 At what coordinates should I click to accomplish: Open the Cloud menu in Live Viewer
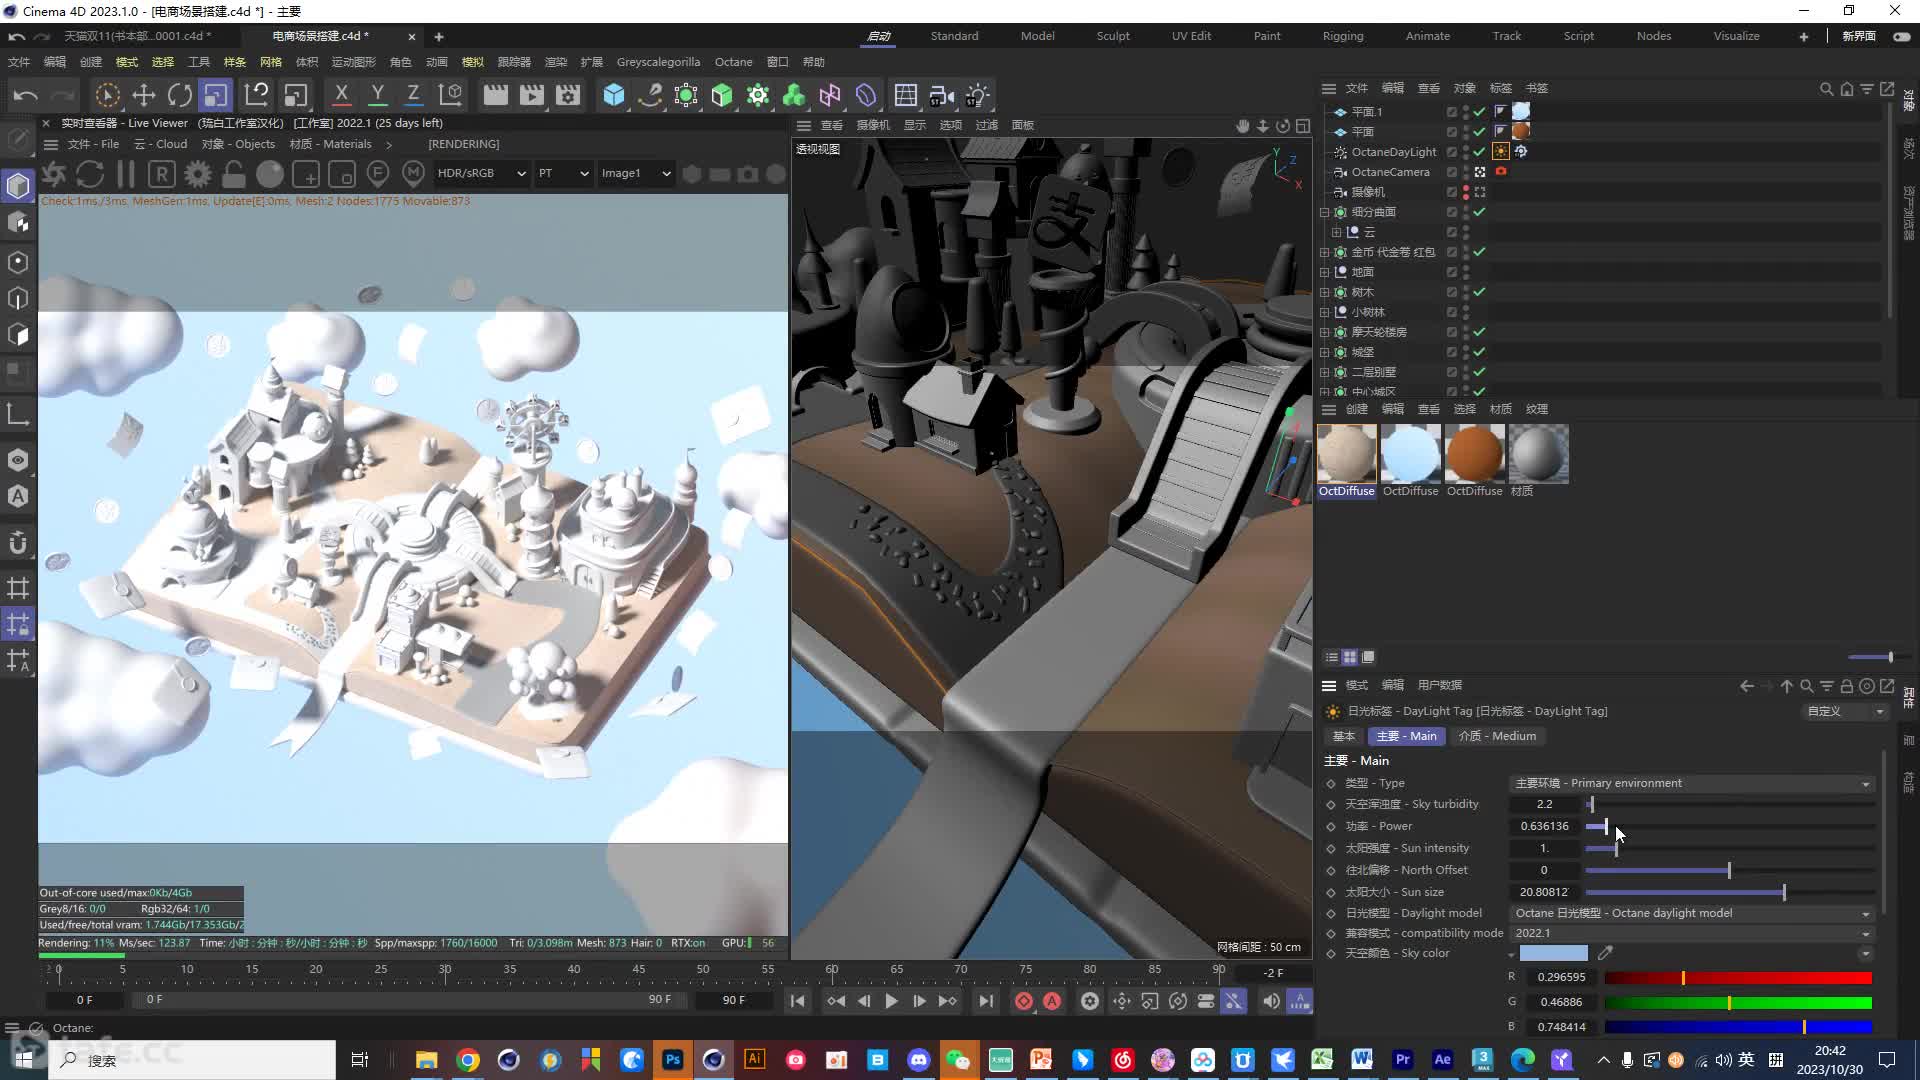coord(161,144)
